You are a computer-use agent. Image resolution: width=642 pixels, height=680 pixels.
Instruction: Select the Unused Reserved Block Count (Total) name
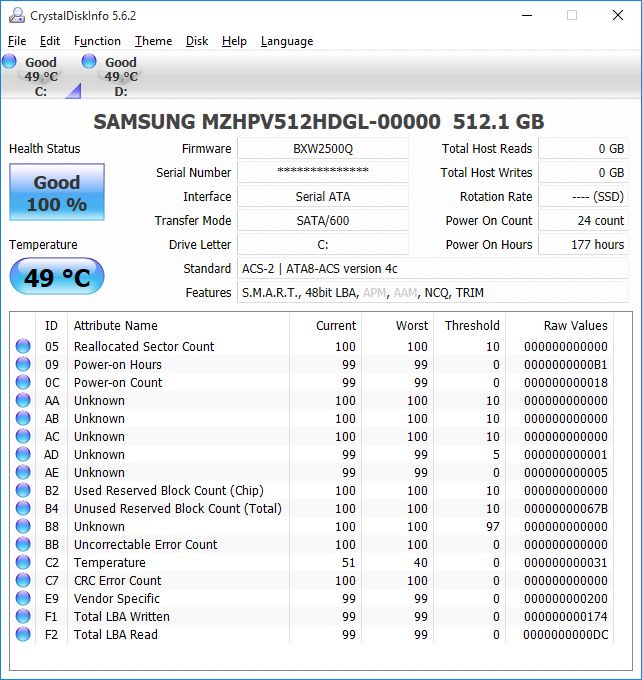[178, 508]
